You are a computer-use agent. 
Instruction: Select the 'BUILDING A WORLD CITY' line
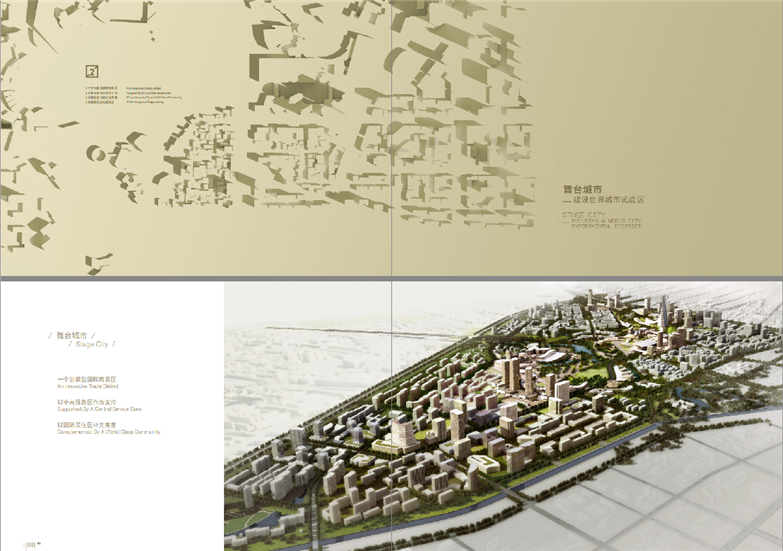coord(606,221)
